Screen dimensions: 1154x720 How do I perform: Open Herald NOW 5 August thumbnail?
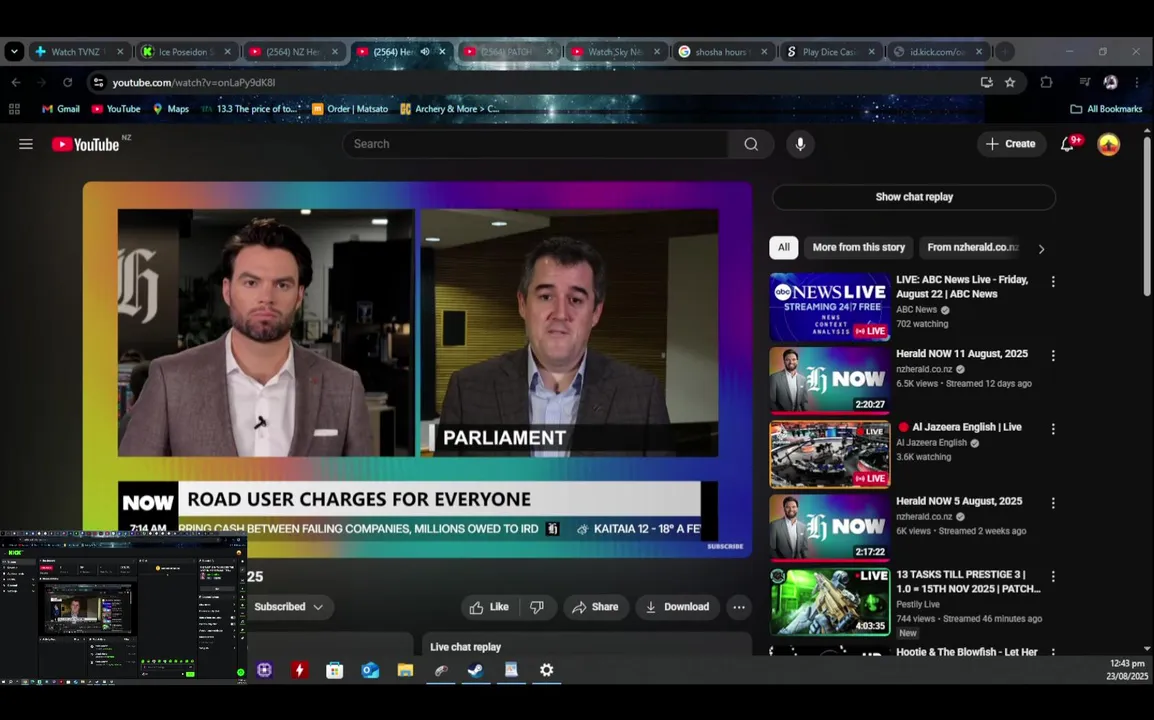pyautogui.click(x=830, y=528)
